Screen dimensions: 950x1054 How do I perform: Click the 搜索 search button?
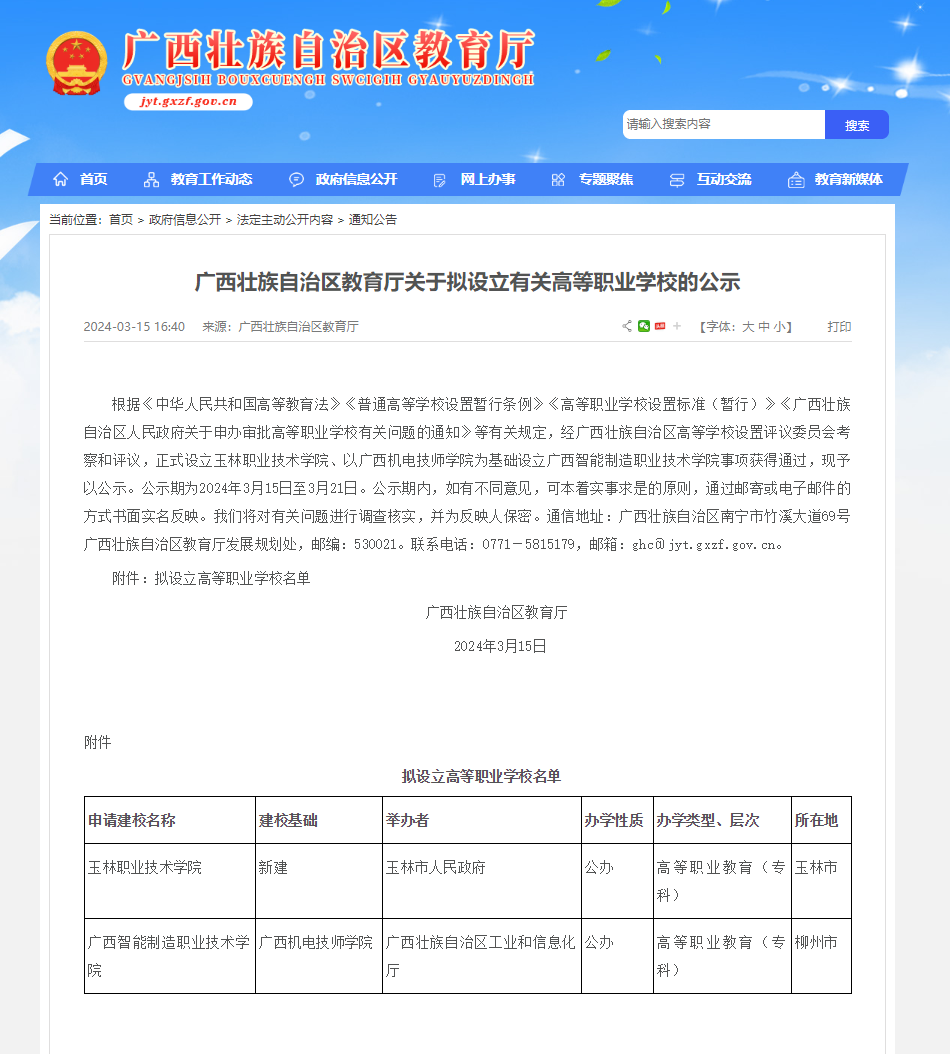coord(857,125)
